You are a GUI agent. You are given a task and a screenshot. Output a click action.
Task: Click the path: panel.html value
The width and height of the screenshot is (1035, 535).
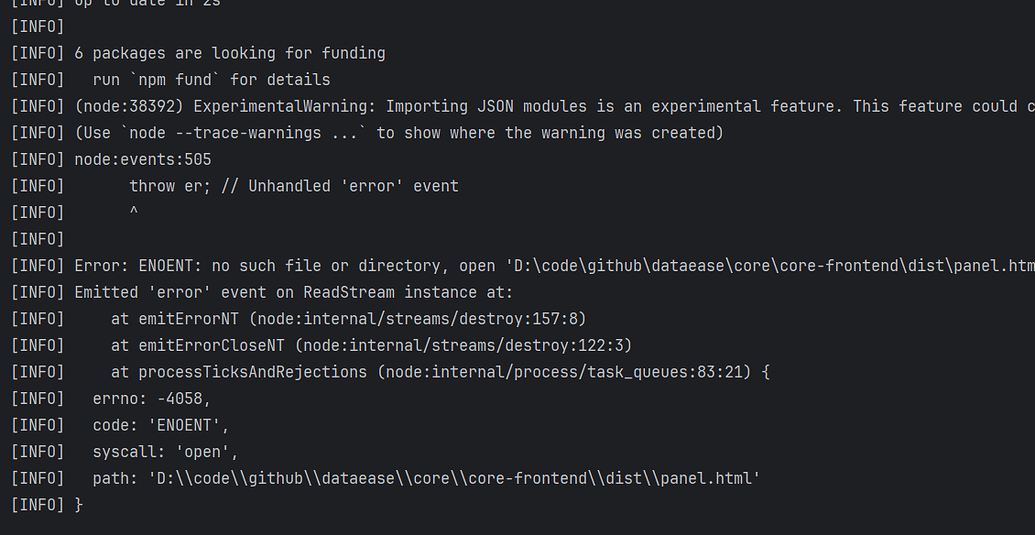click(455, 478)
